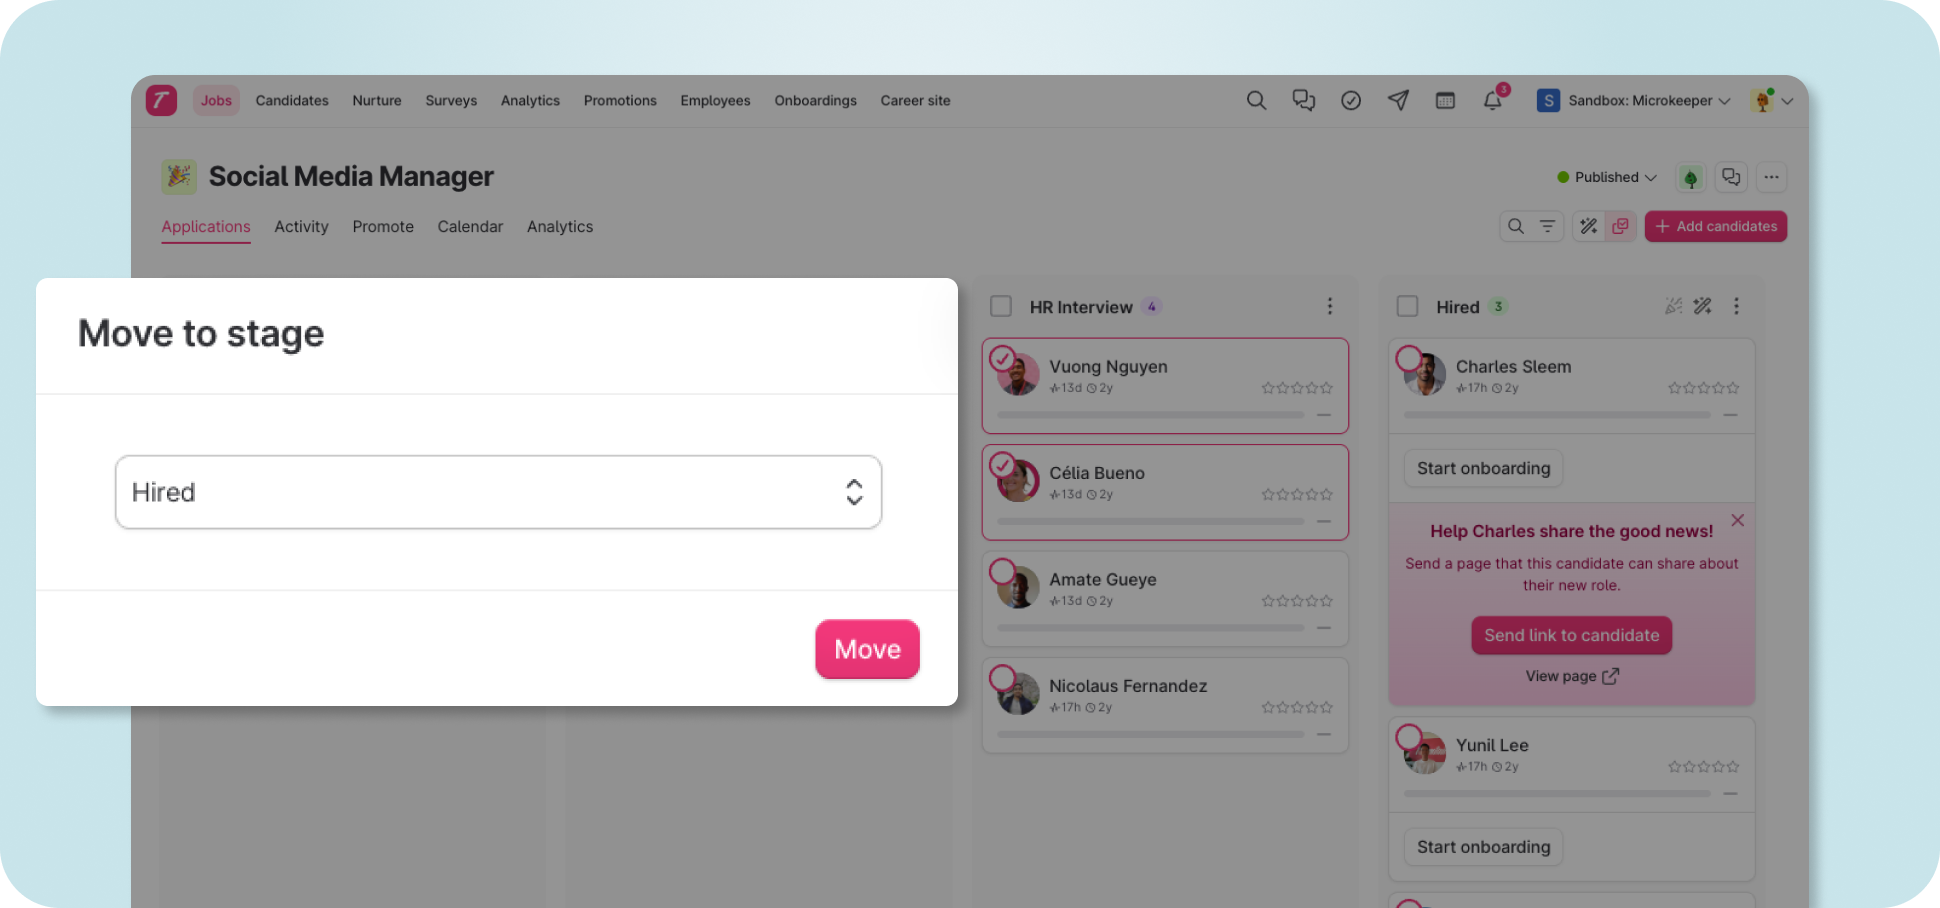Click the magic wand icon in toolbar
The height and width of the screenshot is (908, 1940).
tap(1588, 226)
